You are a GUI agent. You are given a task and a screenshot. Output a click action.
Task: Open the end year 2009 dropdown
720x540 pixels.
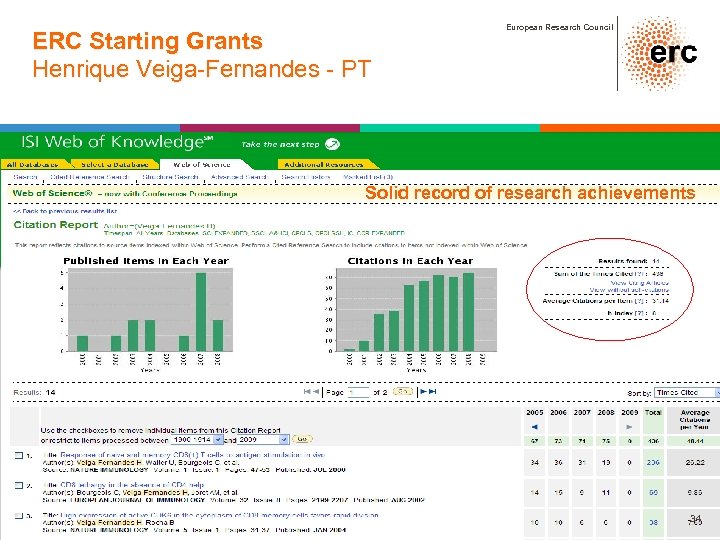[263, 440]
